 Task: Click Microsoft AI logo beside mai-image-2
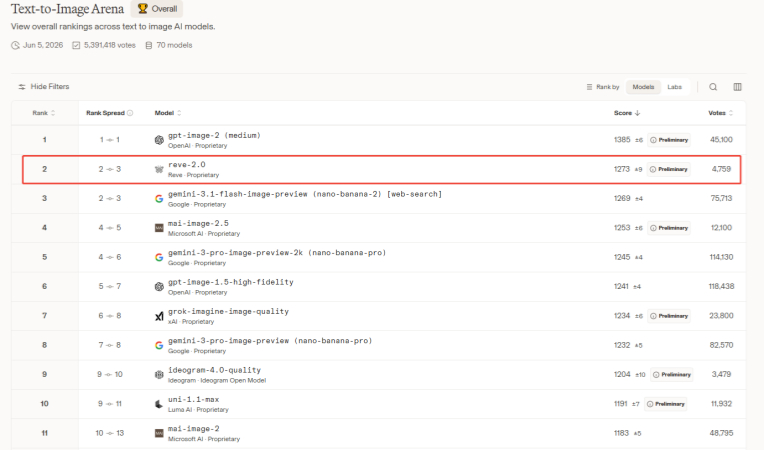click(x=159, y=433)
